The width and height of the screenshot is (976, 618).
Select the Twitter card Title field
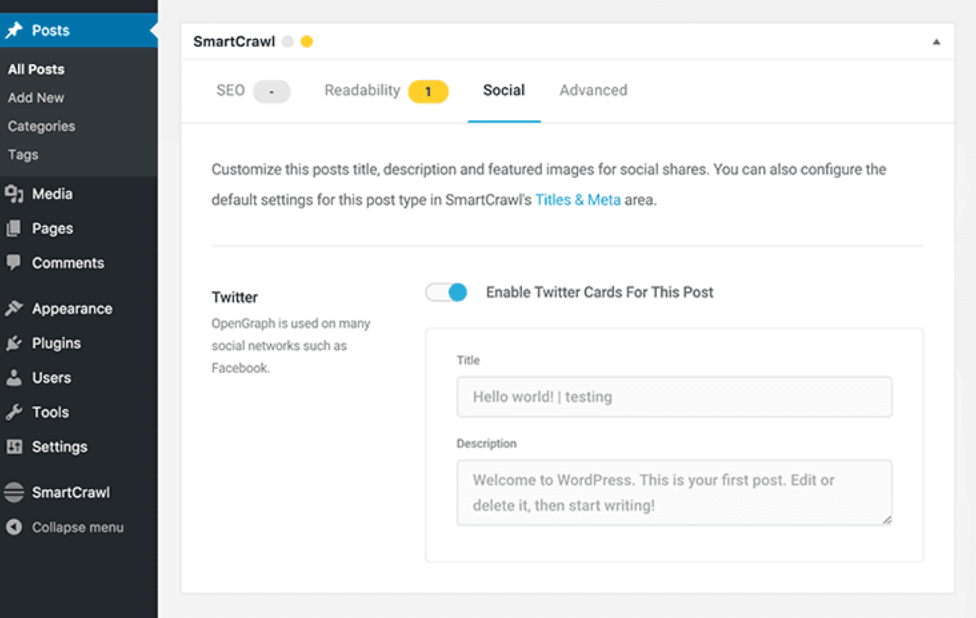(674, 397)
